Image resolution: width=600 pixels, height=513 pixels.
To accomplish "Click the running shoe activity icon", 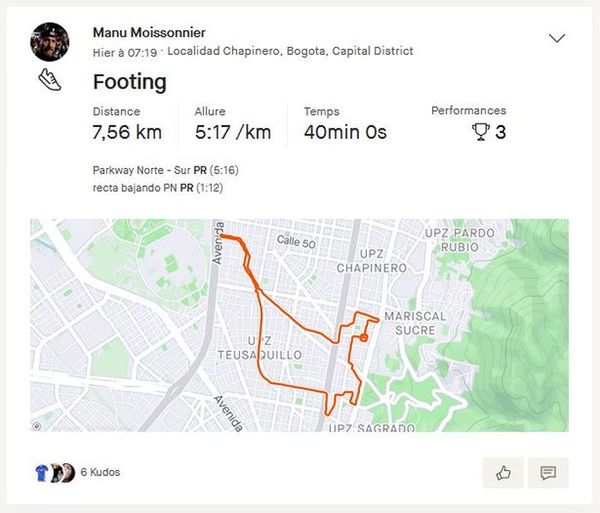I will point(50,80).
